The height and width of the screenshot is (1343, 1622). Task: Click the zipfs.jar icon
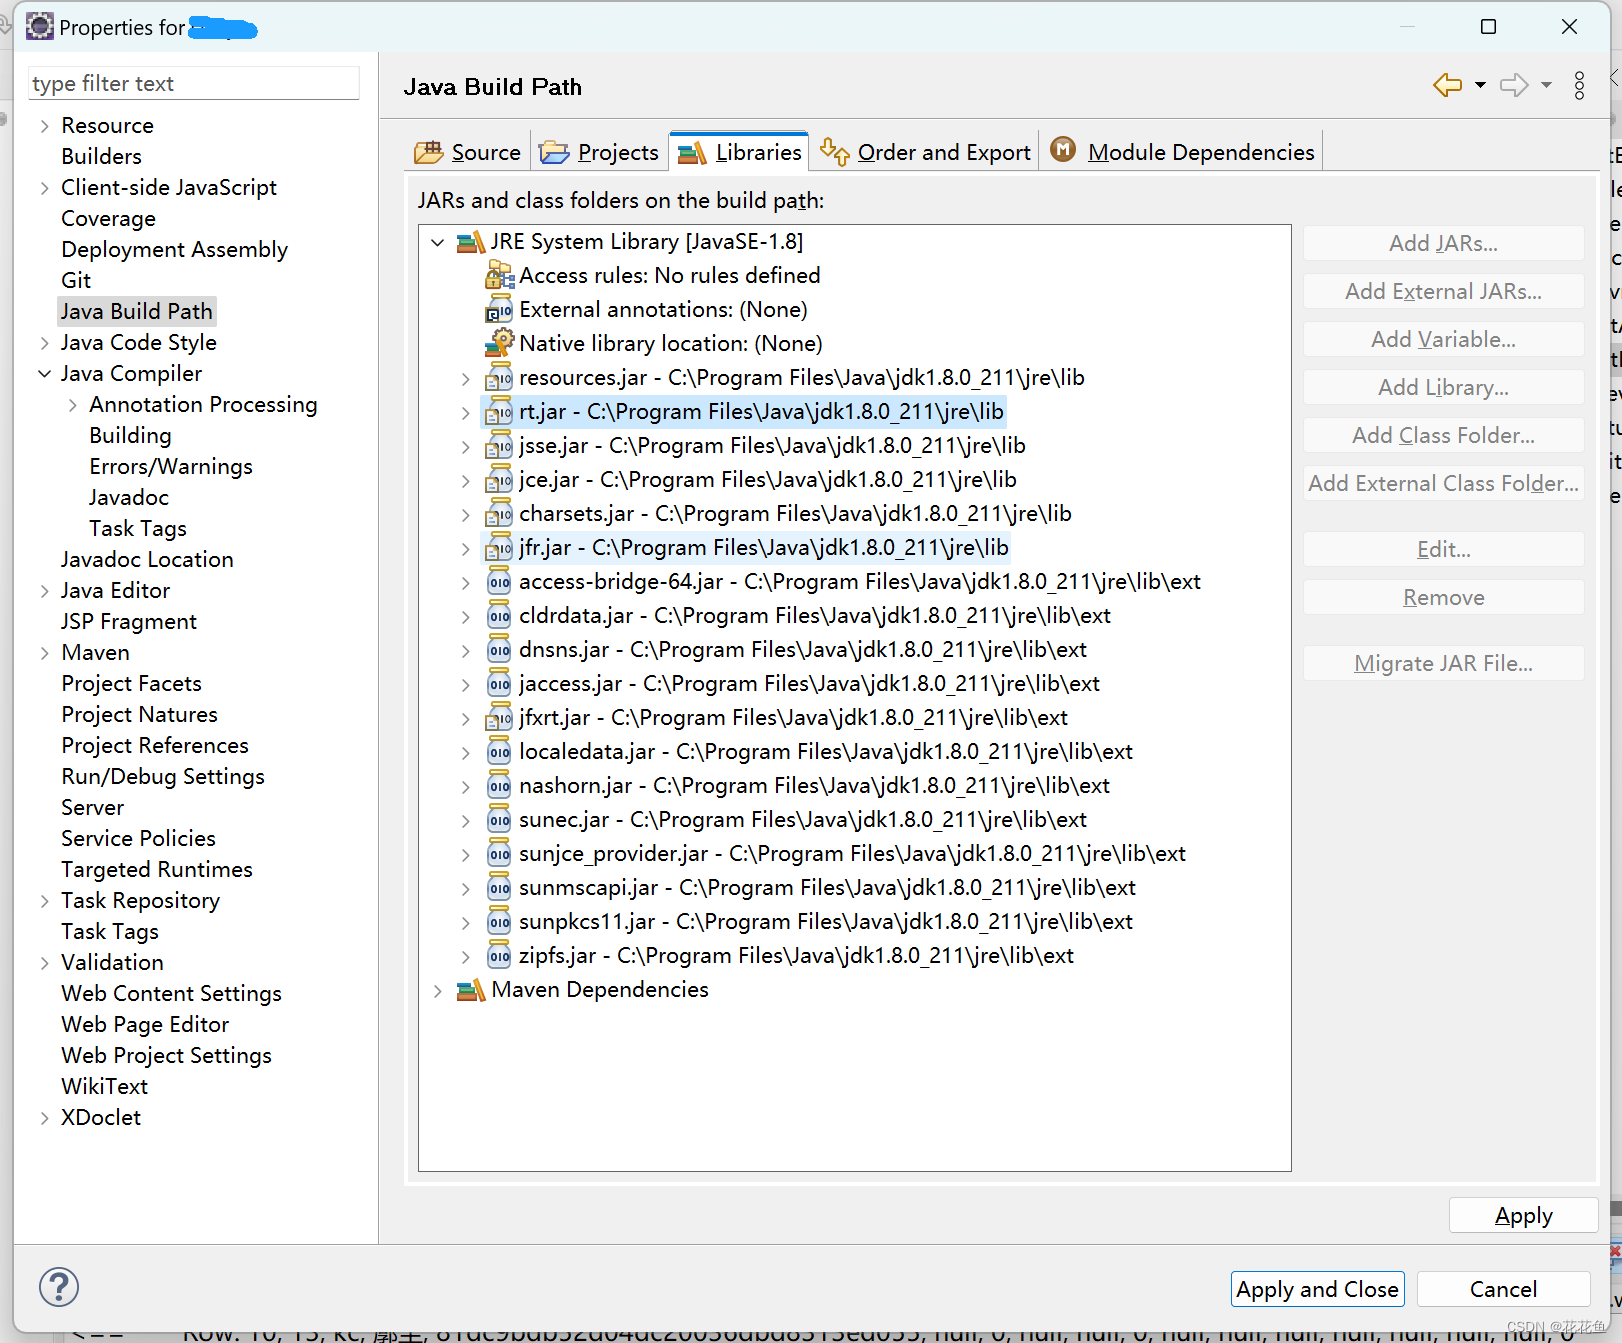pyautogui.click(x=499, y=956)
